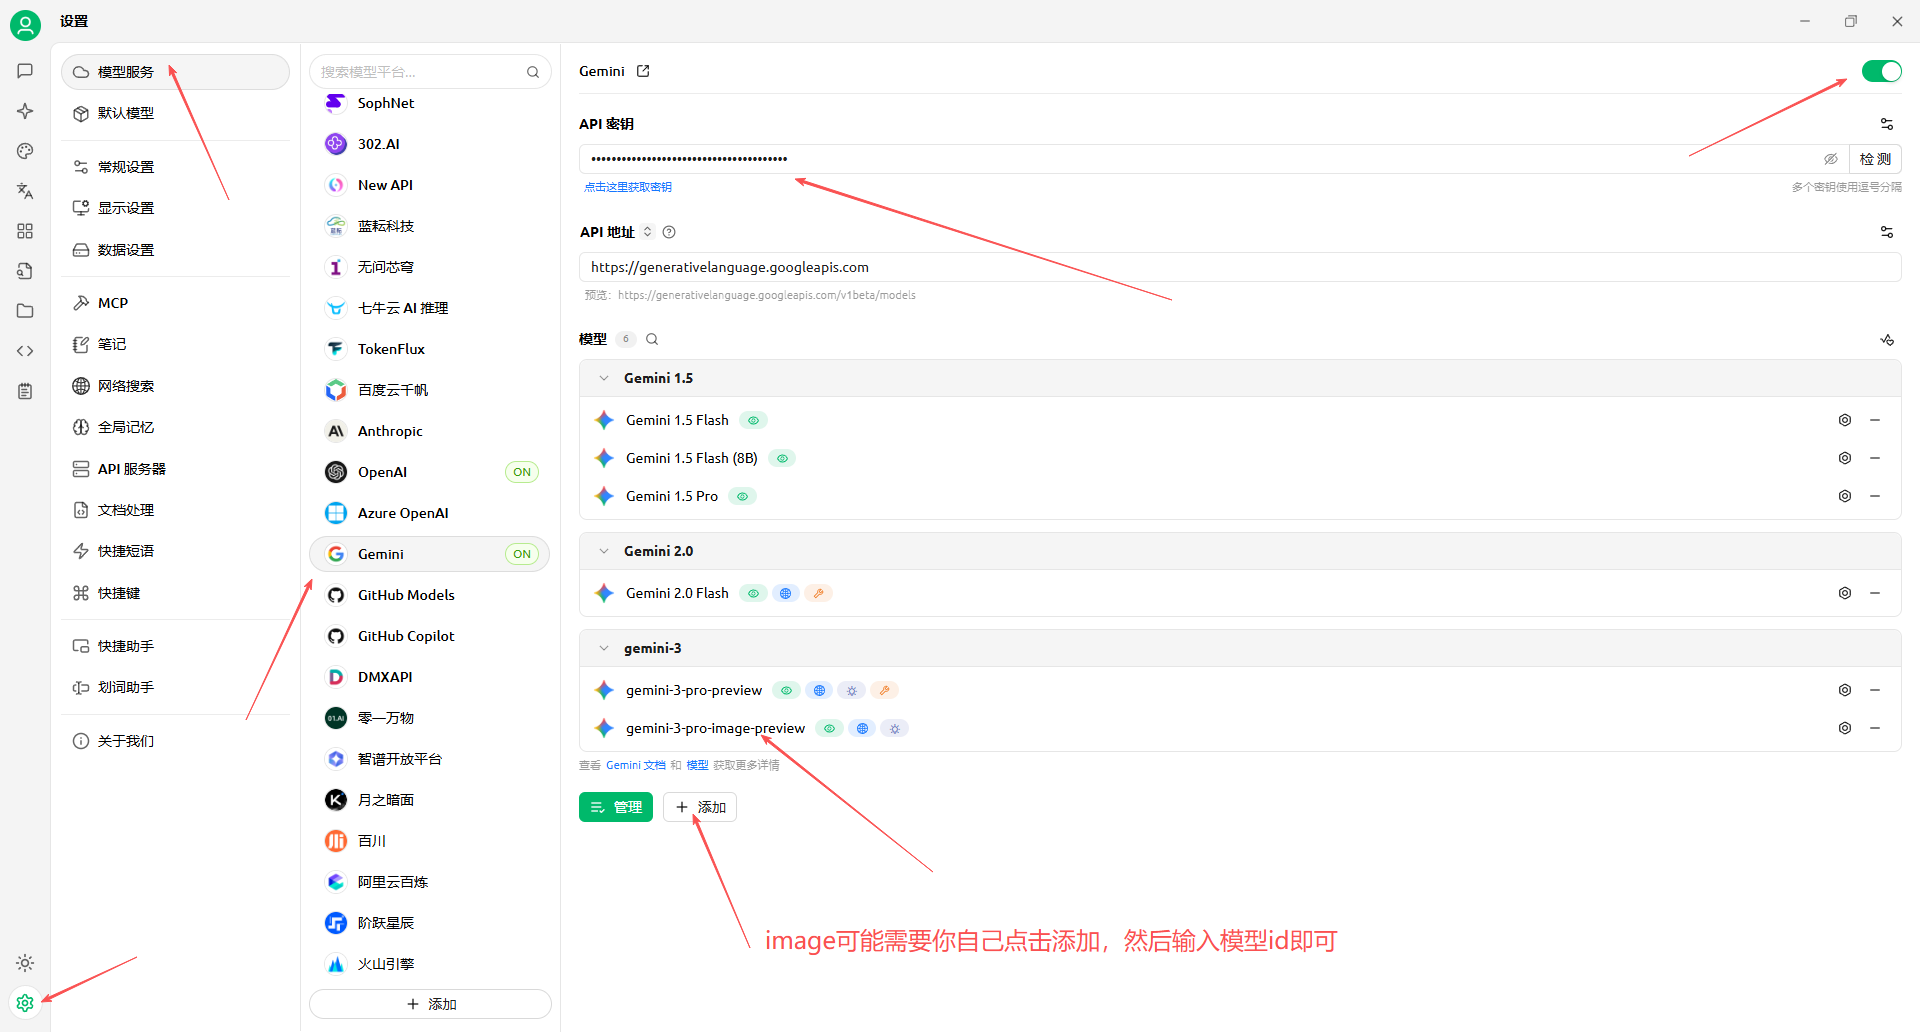Remove gemini-3-pro-preview with minus icon
Image resolution: width=1920 pixels, height=1032 pixels.
(x=1875, y=690)
